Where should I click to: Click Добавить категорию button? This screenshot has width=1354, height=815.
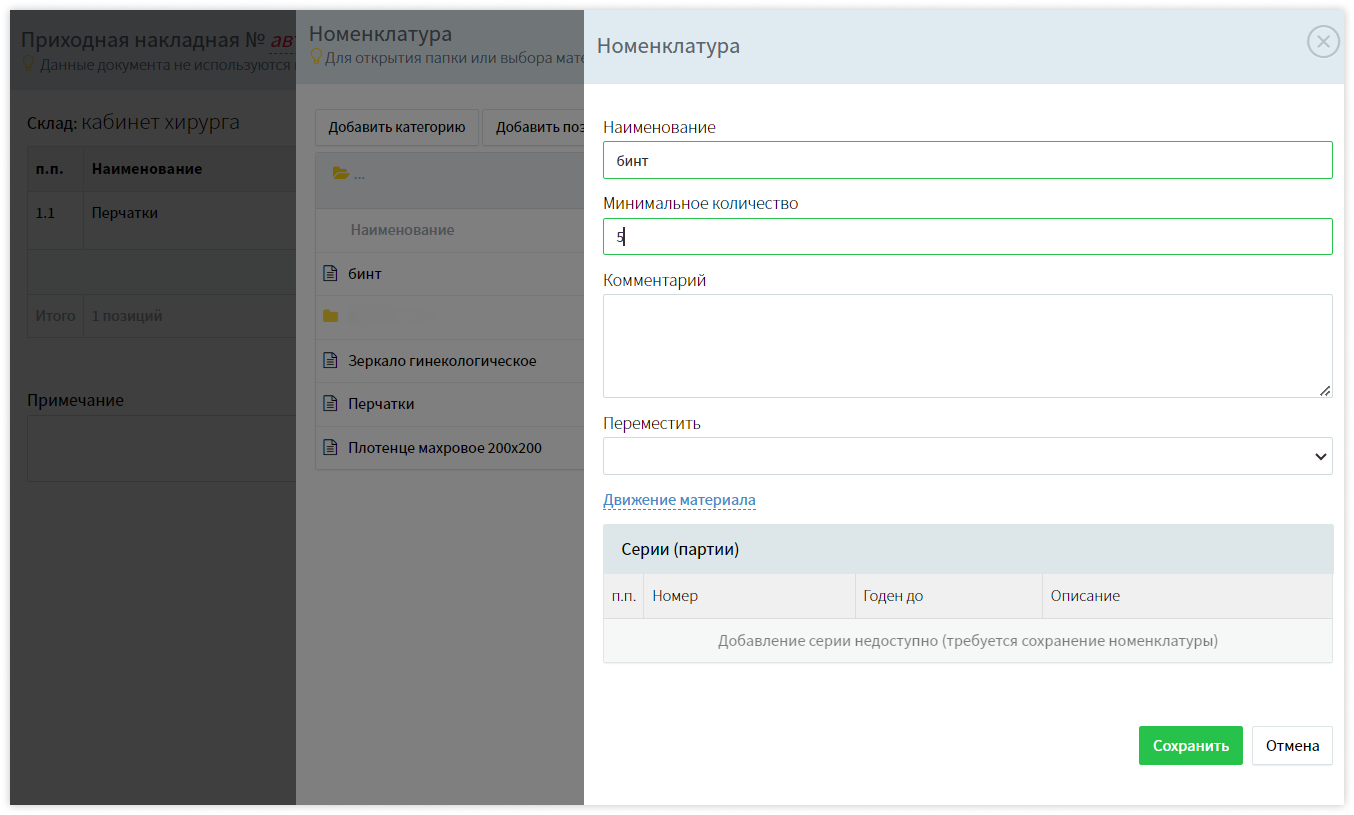tap(397, 127)
